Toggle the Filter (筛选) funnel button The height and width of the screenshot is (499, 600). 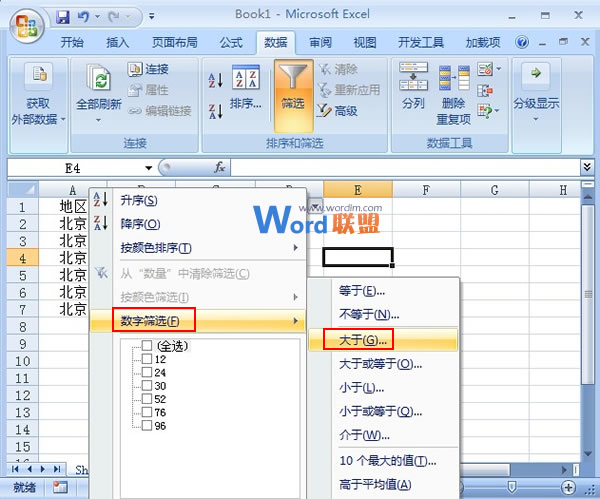tap(293, 96)
